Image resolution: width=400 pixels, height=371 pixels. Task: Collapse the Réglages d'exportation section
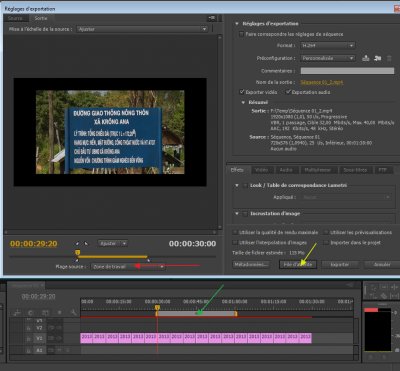click(x=237, y=24)
